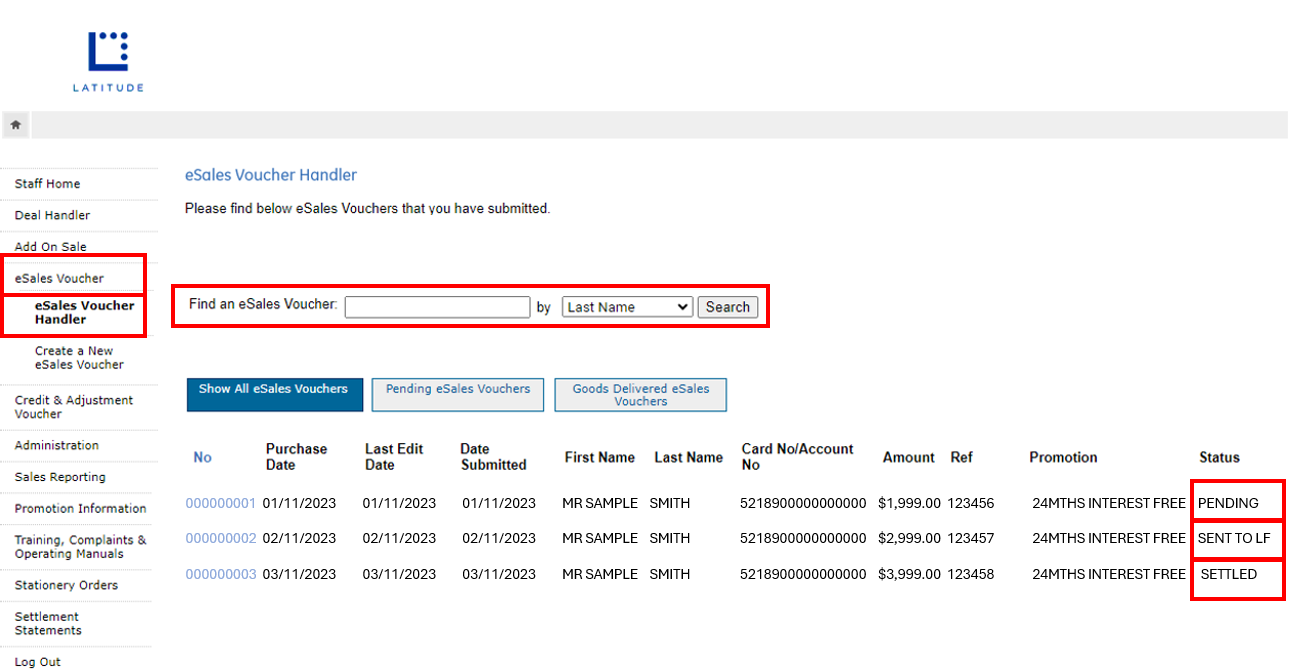This screenshot has width=1310, height=672.
Task: Open voucher number 000000002
Action: (221, 538)
